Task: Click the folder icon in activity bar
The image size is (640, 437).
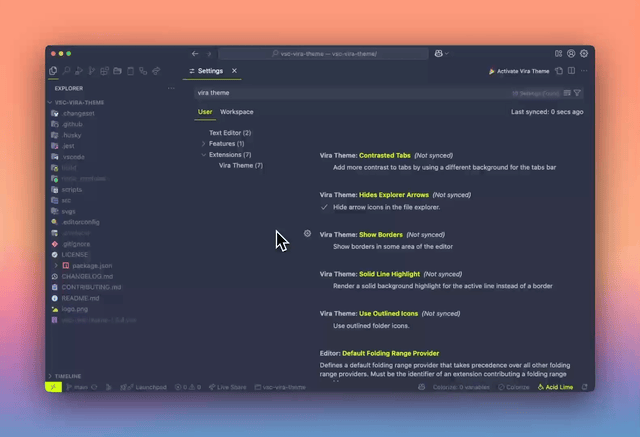Action: 118,71
